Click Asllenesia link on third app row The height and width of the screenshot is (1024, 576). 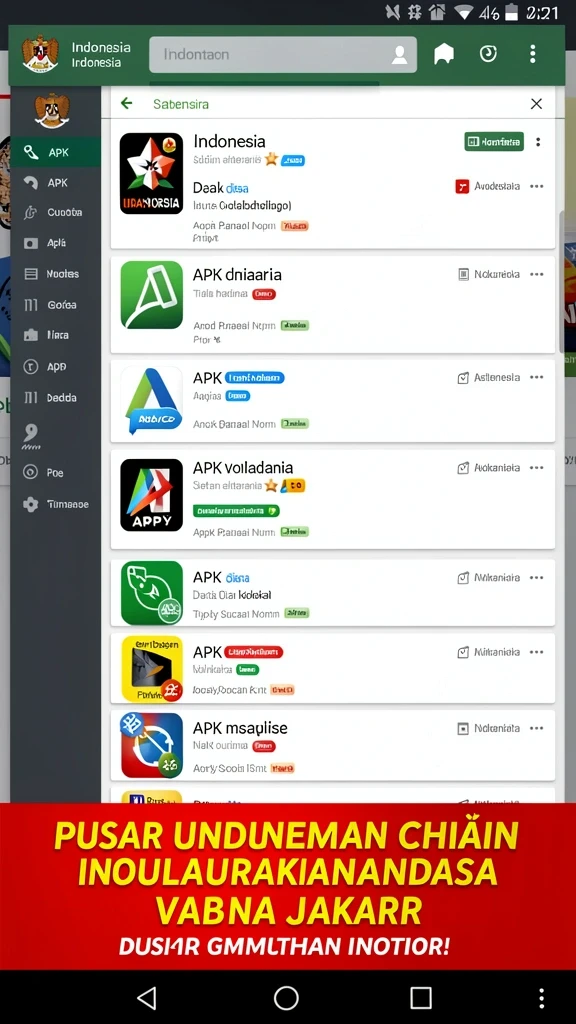tap(489, 377)
